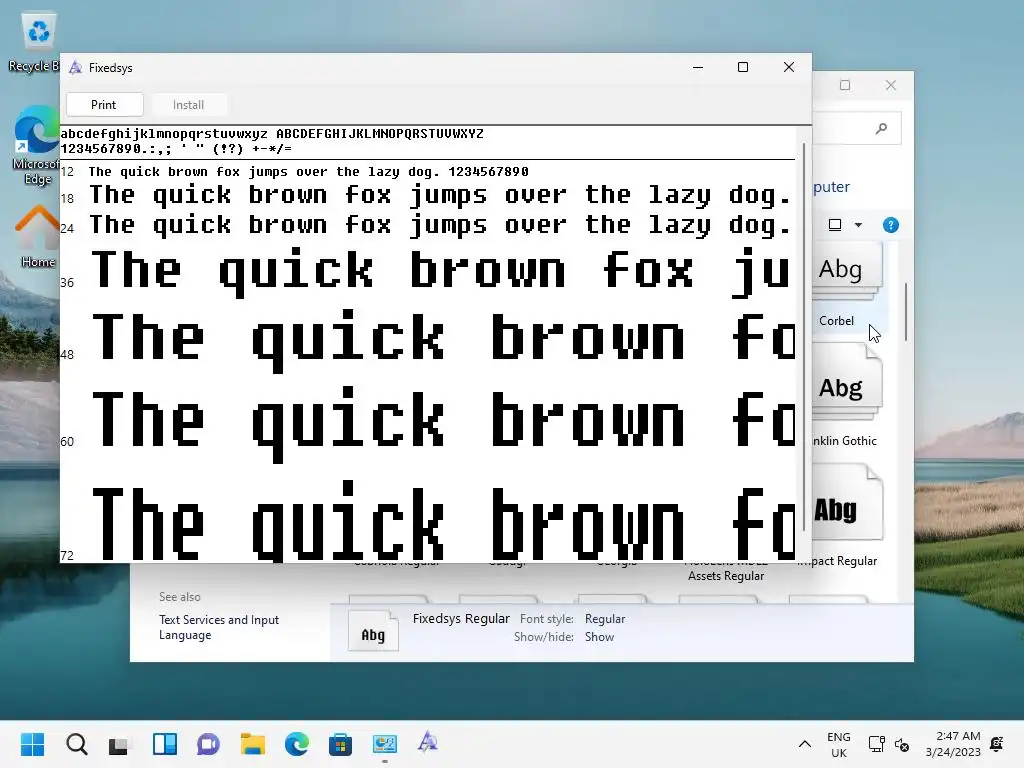Click the Text Services and Input Language link
Image resolution: width=1024 pixels, height=768 pixels.
pyautogui.click(x=219, y=627)
